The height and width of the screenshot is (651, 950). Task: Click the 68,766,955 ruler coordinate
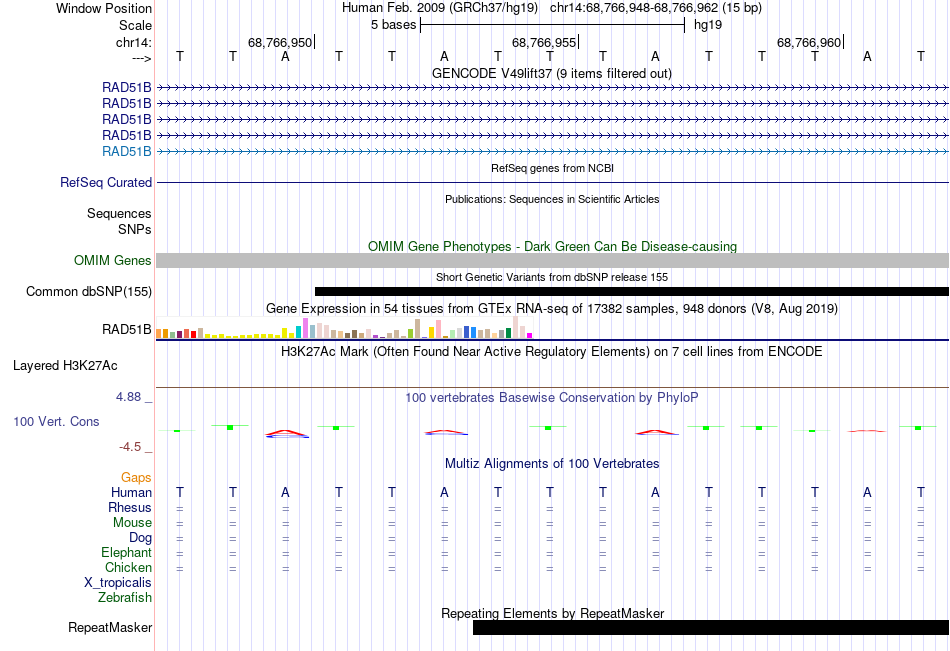click(544, 42)
